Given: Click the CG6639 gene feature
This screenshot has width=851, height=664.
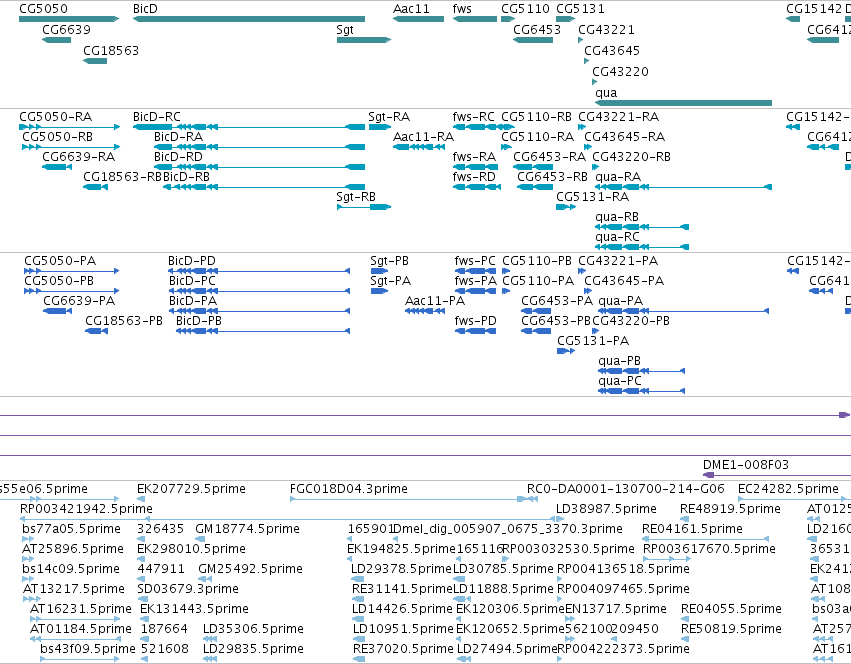Looking at the screenshot, I should point(56,40).
